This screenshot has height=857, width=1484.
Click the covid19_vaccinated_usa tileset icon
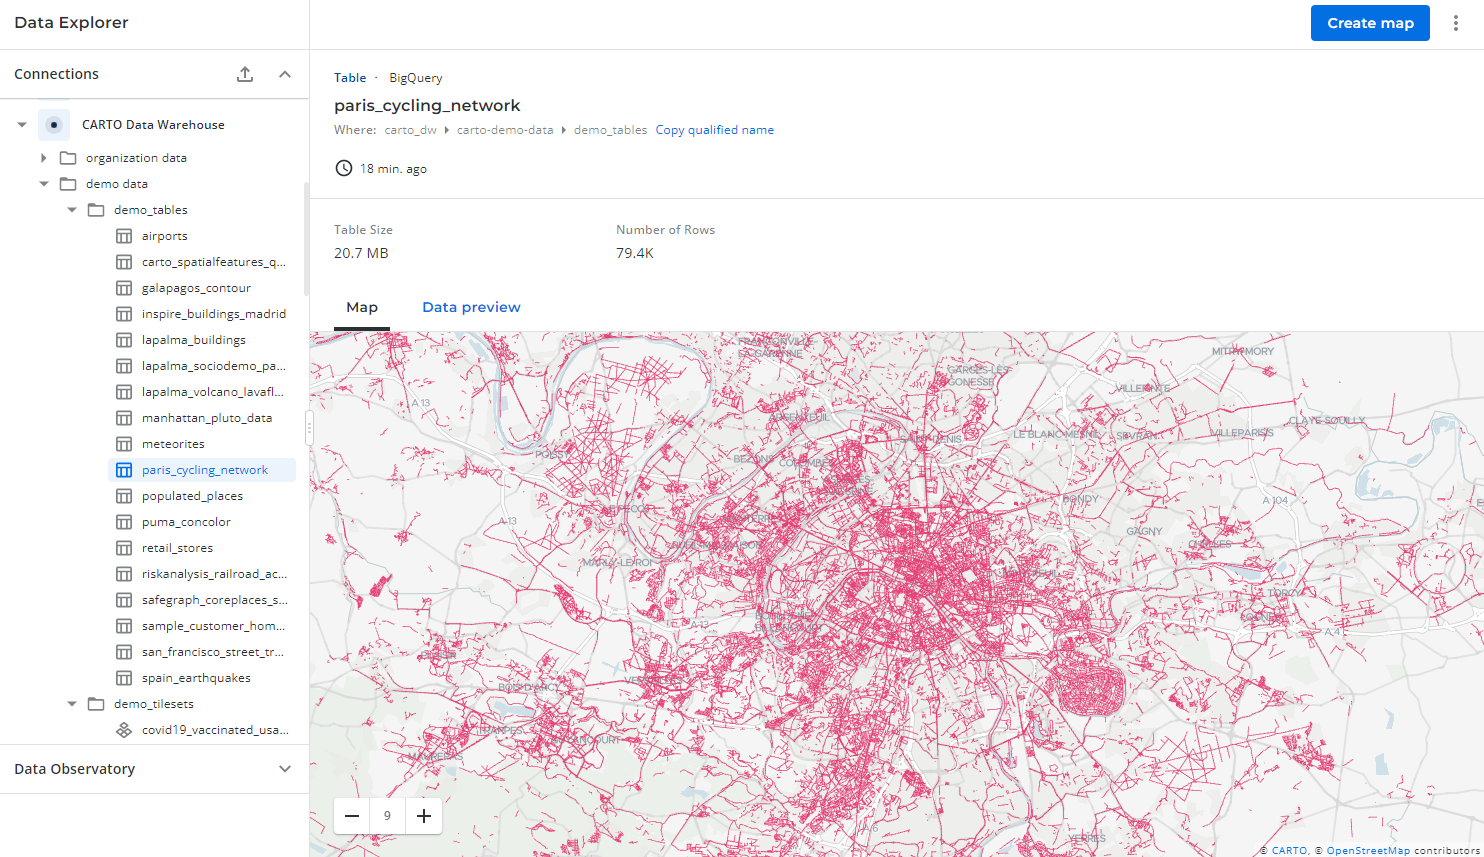coord(124,730)
